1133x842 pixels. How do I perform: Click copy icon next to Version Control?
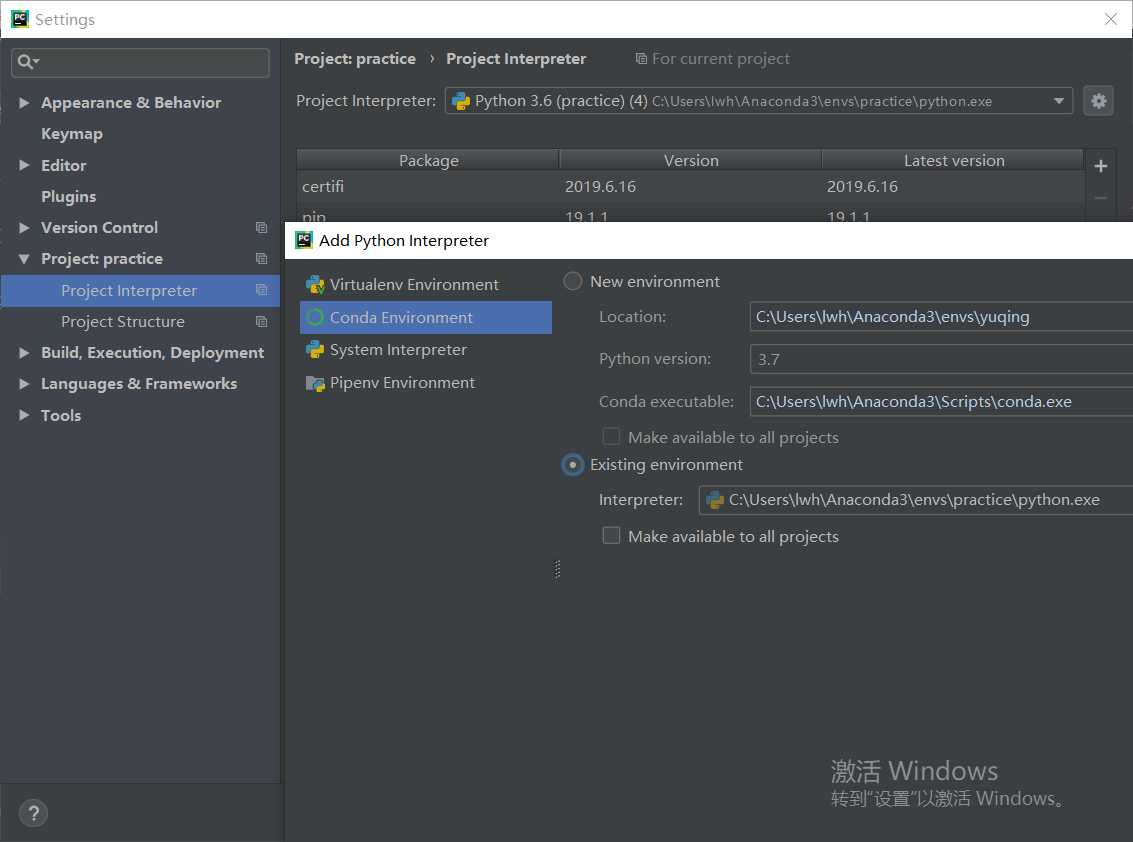(262, 228)
